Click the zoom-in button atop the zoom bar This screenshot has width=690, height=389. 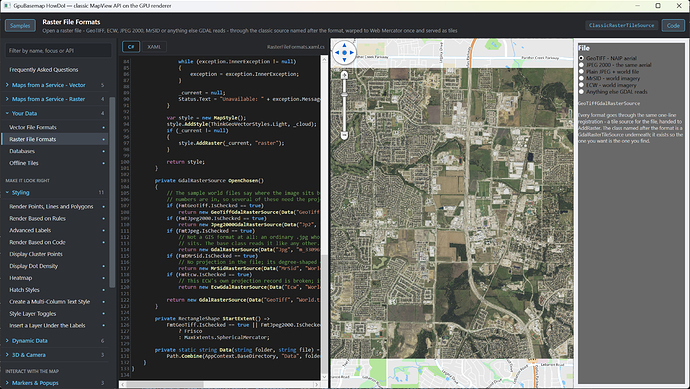[x=344, y=75]
